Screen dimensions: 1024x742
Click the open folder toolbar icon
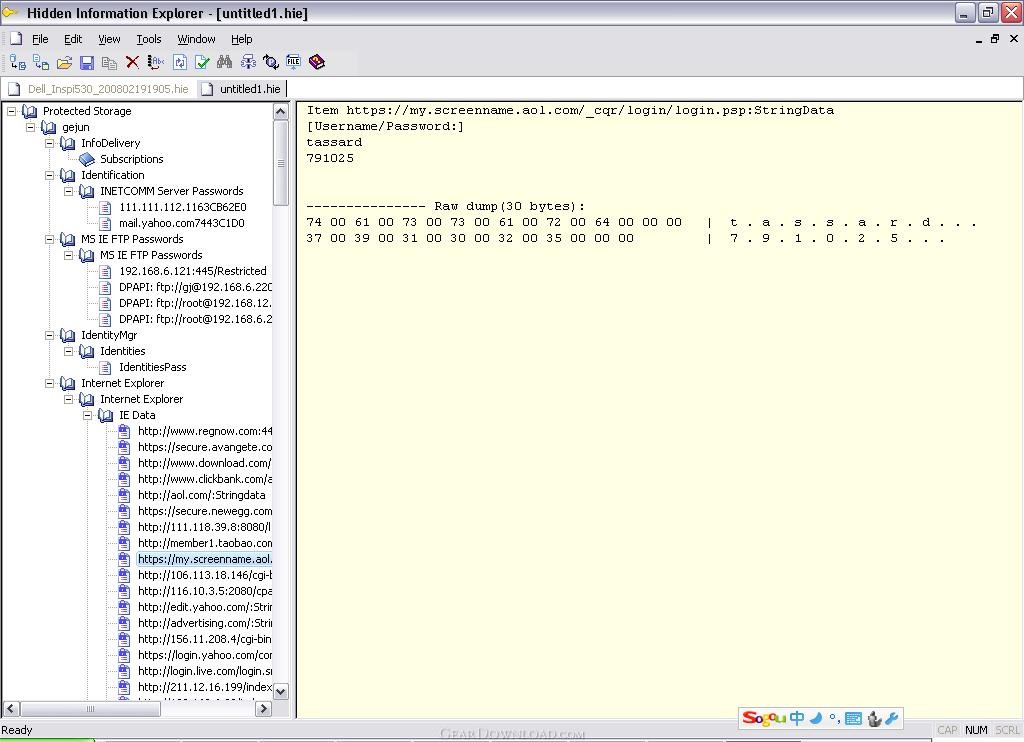[x=64, y=62]
